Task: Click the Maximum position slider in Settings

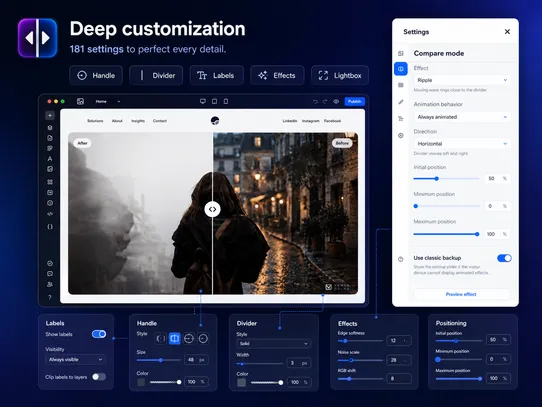Action: coord(446,234)
